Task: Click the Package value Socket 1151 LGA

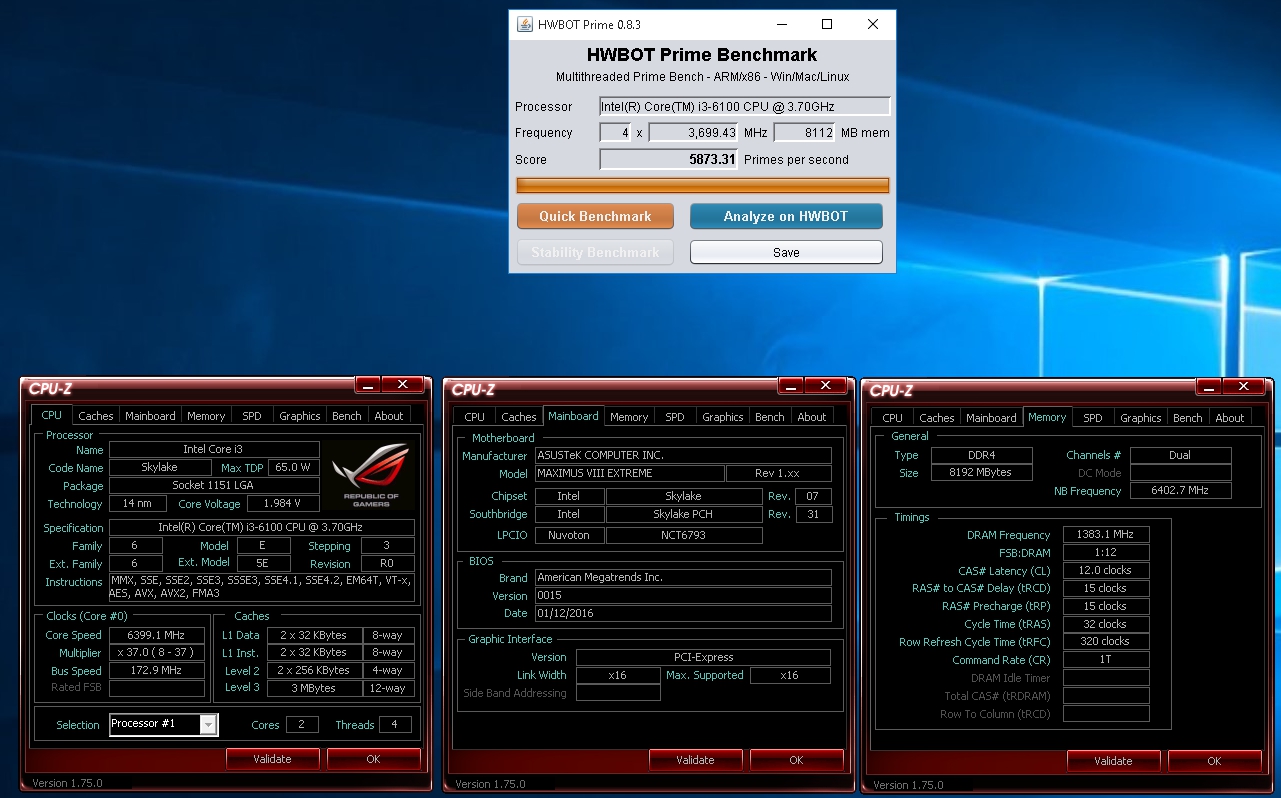Action: [x=214, y=486]
